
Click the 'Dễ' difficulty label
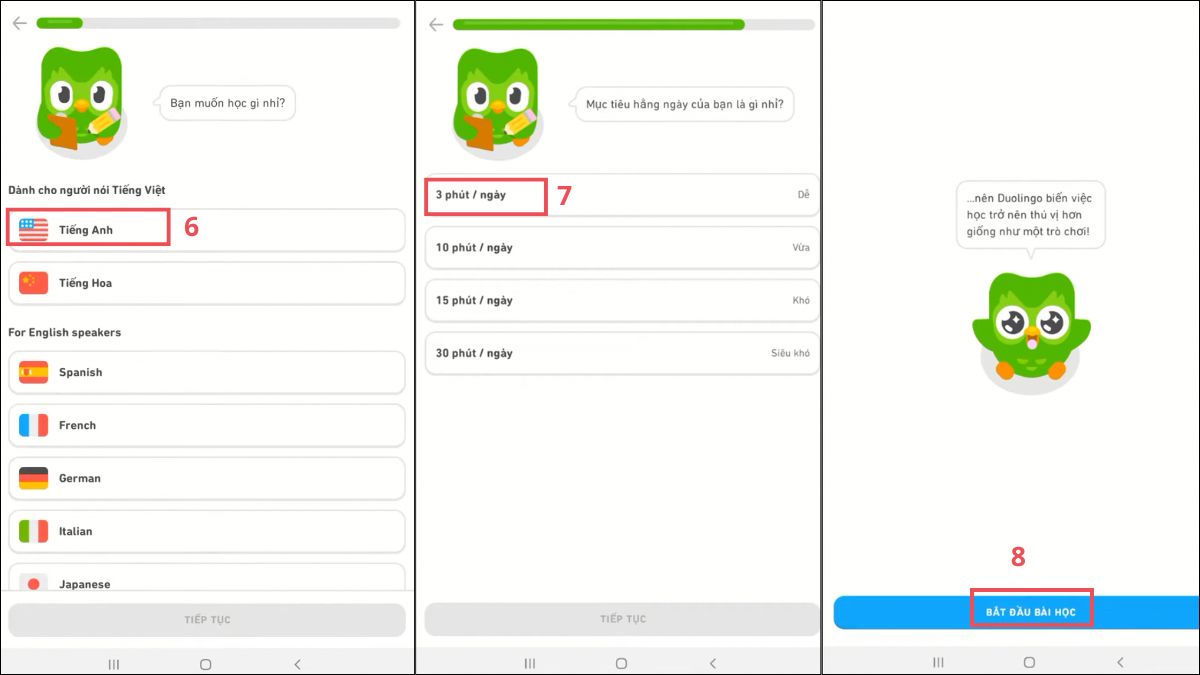pos(803,195)
